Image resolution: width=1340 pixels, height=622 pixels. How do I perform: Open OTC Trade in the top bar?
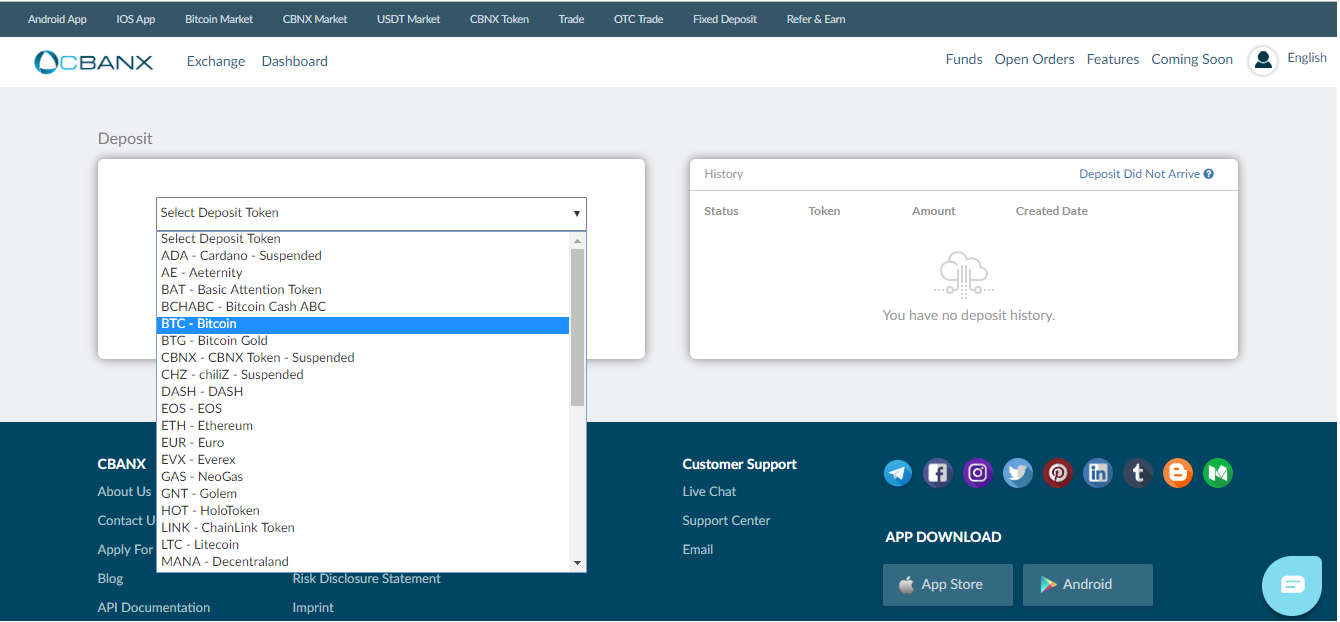639,19
